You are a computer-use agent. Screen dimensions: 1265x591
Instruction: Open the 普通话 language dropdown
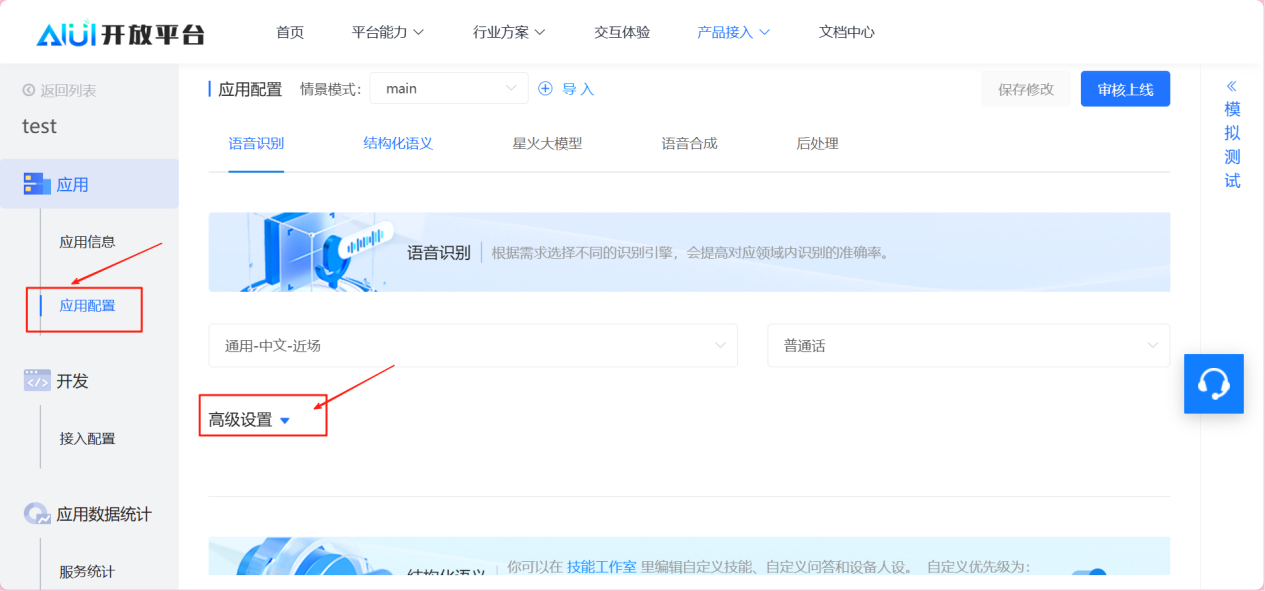pyautogui.click(x=968, y=346)
